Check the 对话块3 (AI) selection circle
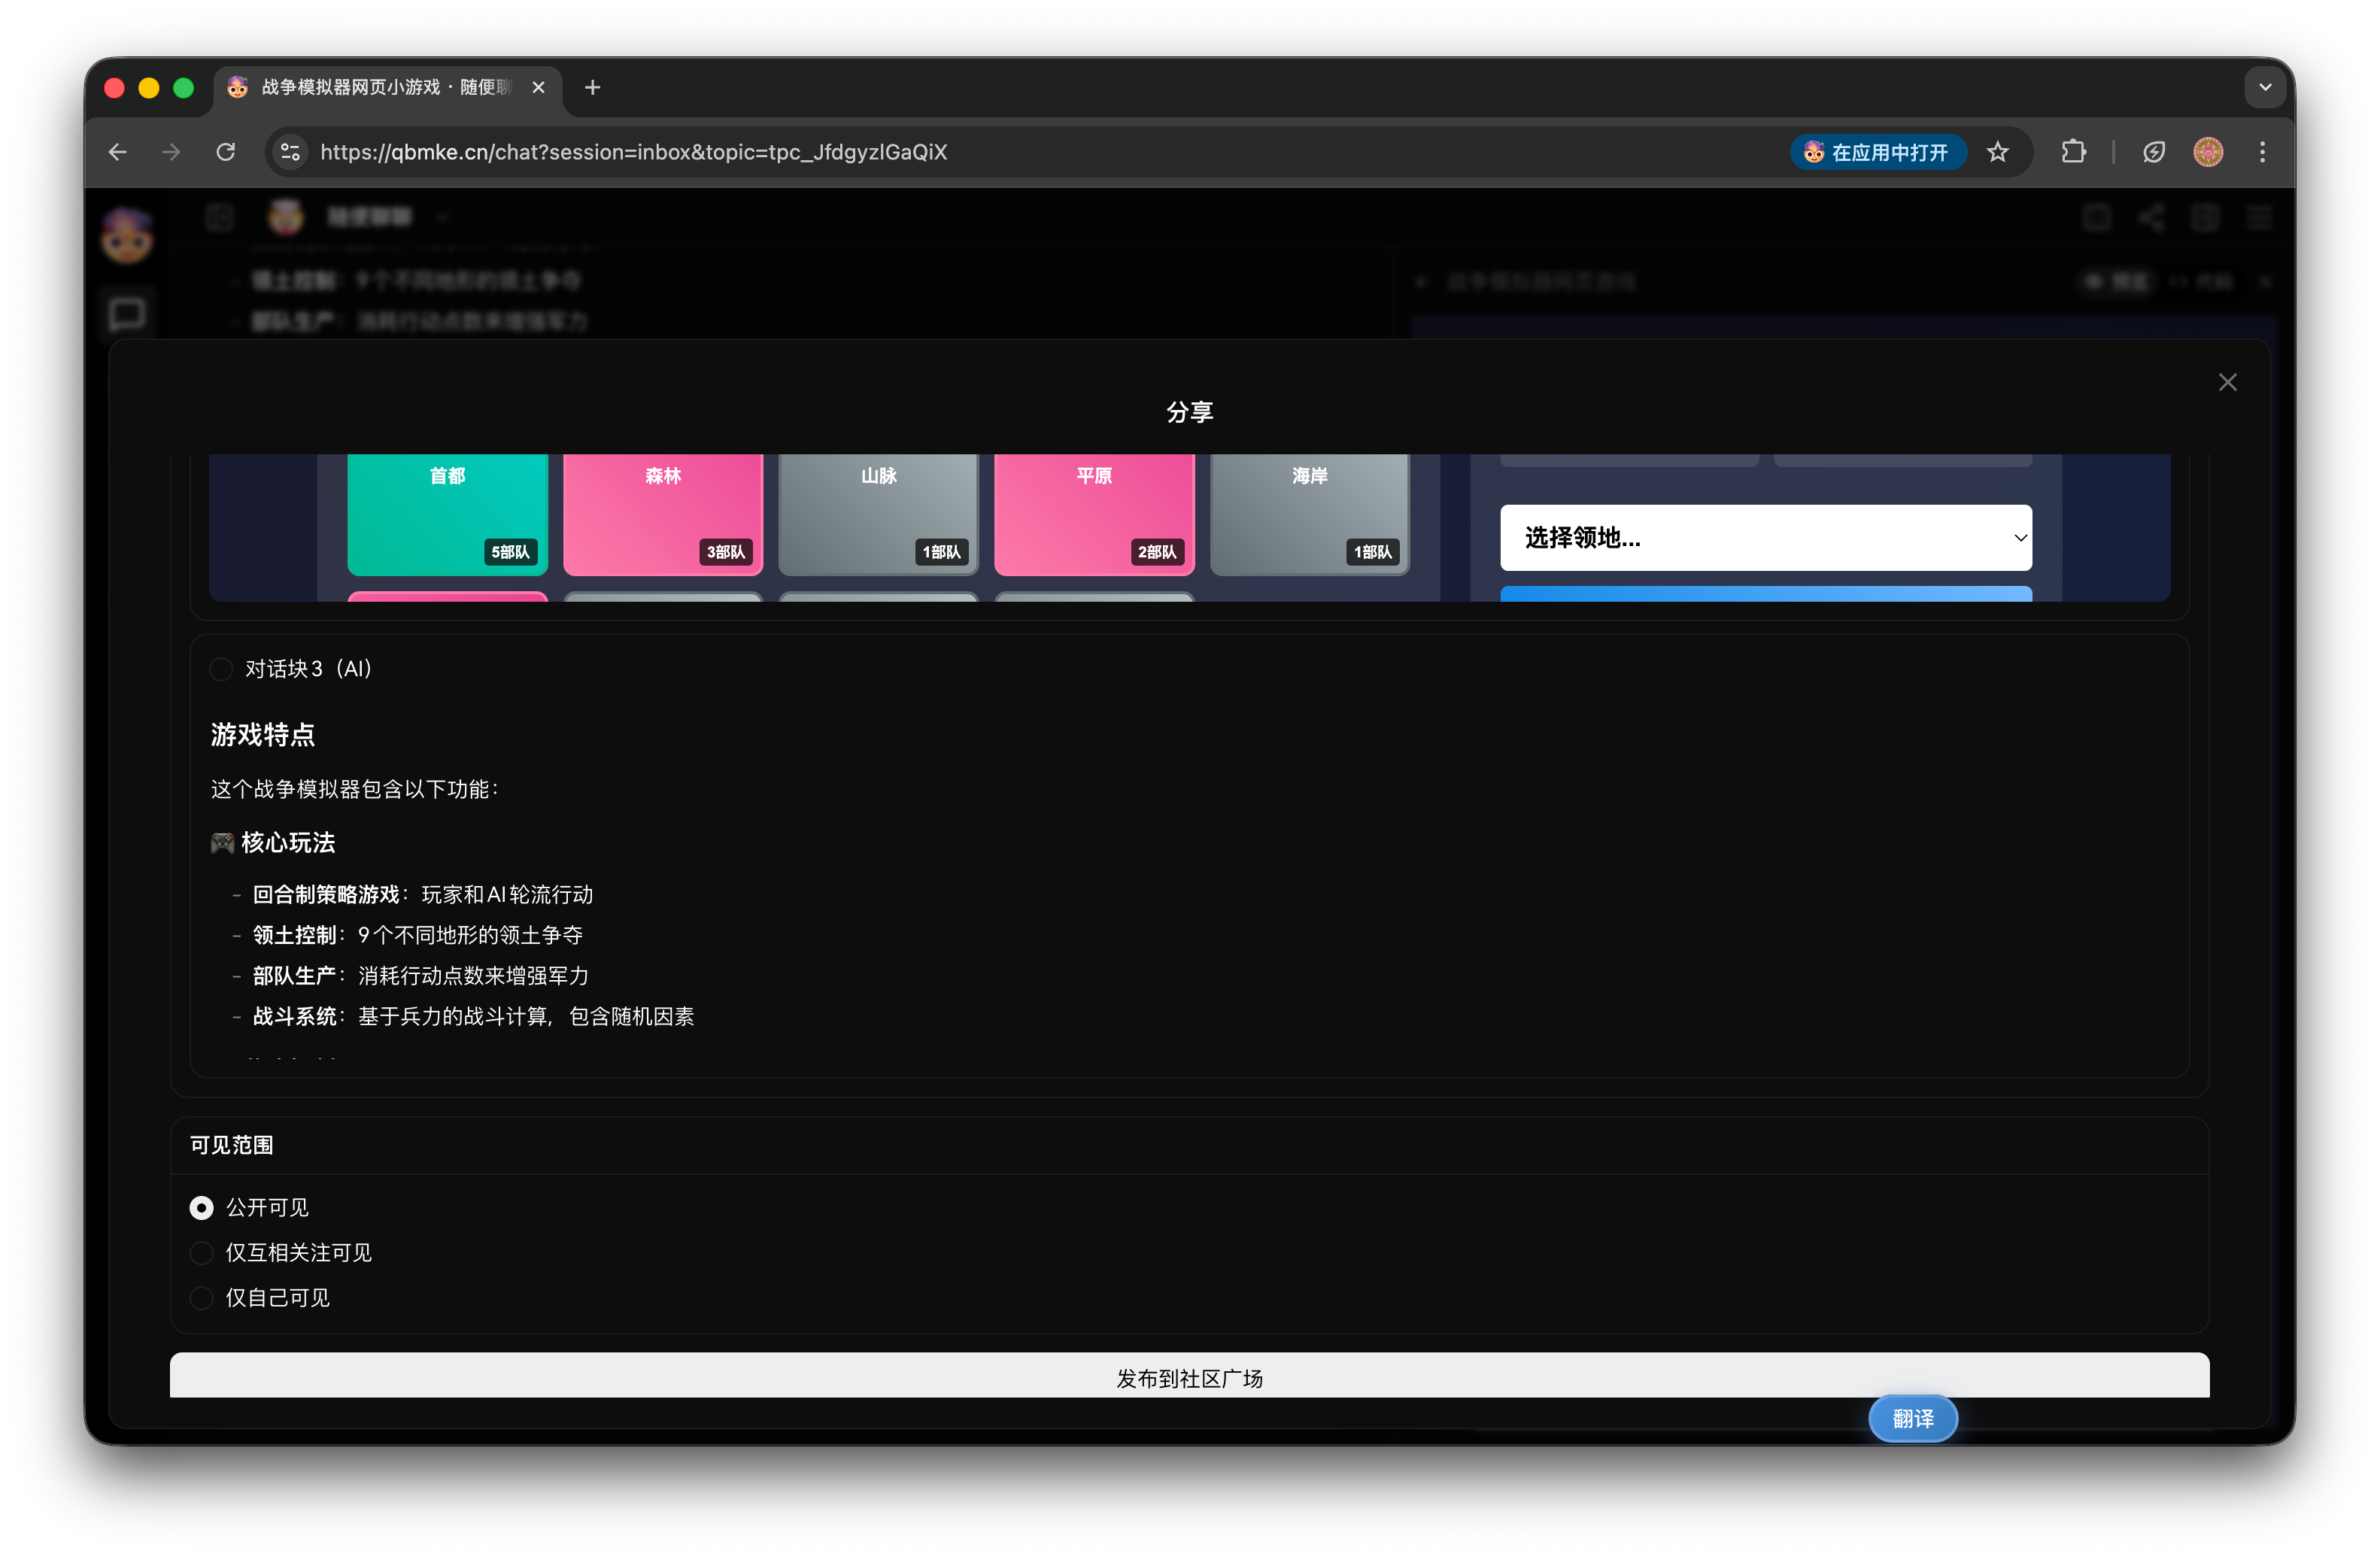2380x1557 pixels. click(x=221, y=669)
